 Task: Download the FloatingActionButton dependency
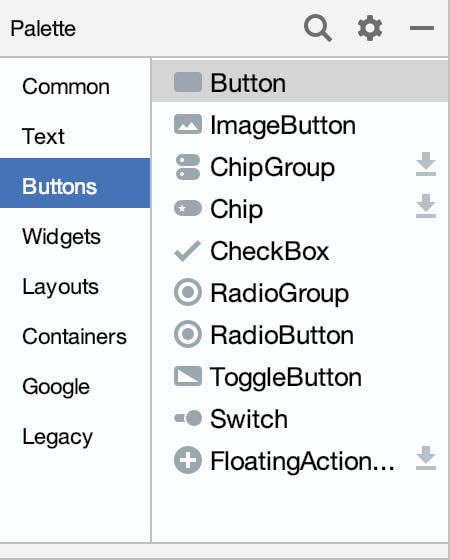point(426,458)
